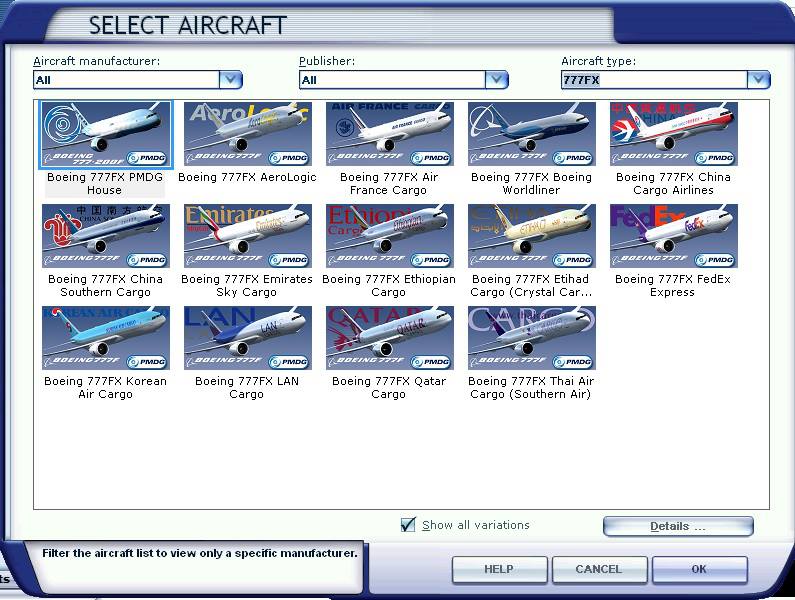
Task: Choose the AeroLogic 777FX thumbnail
Action: (248, 134)
